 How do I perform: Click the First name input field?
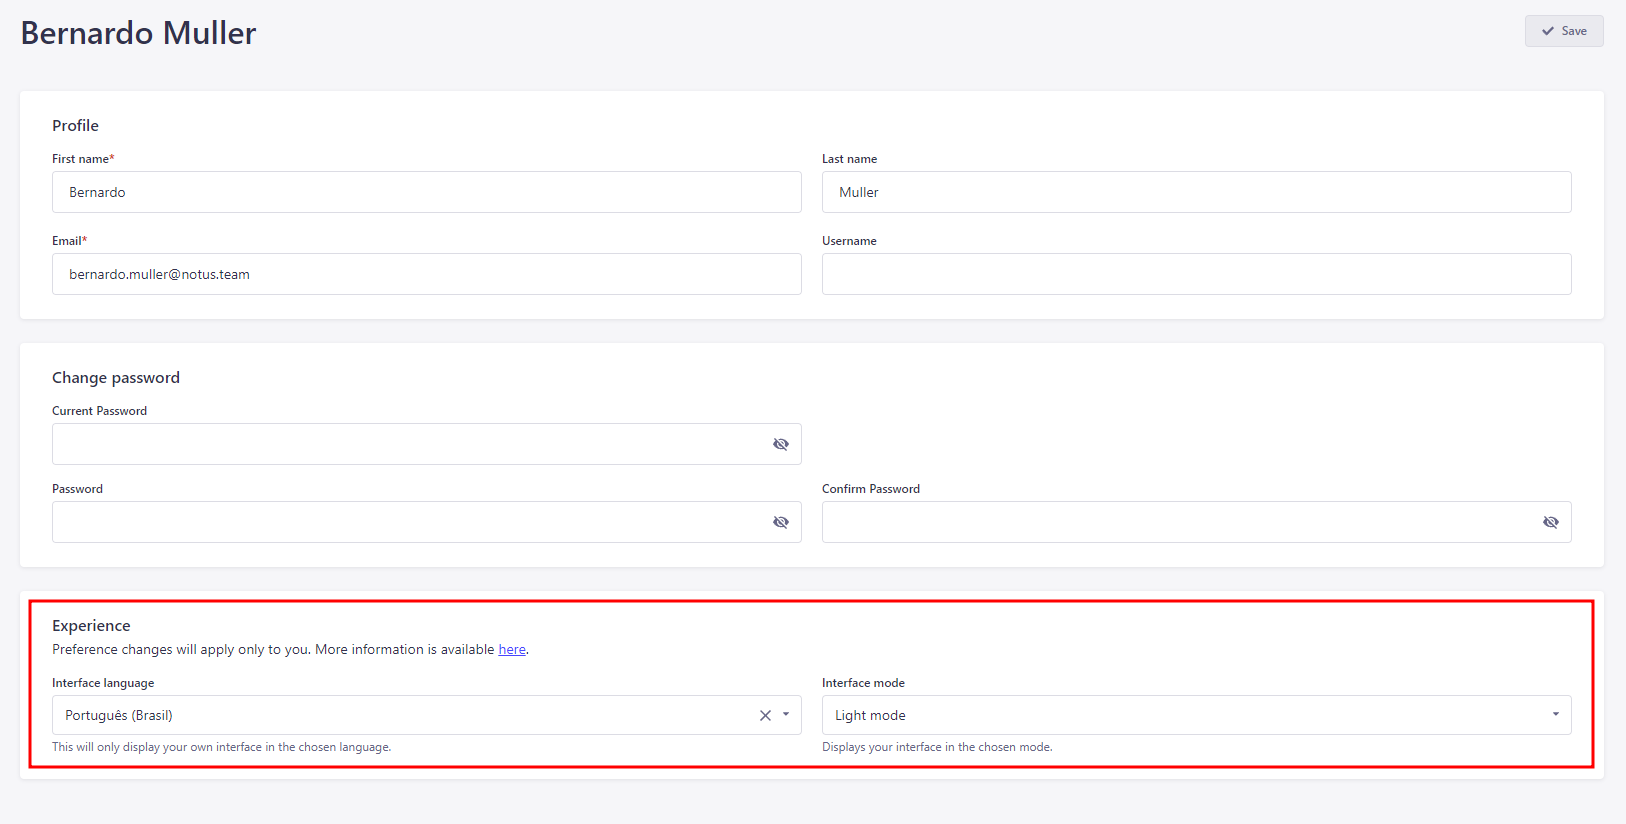tap(427, 192)
